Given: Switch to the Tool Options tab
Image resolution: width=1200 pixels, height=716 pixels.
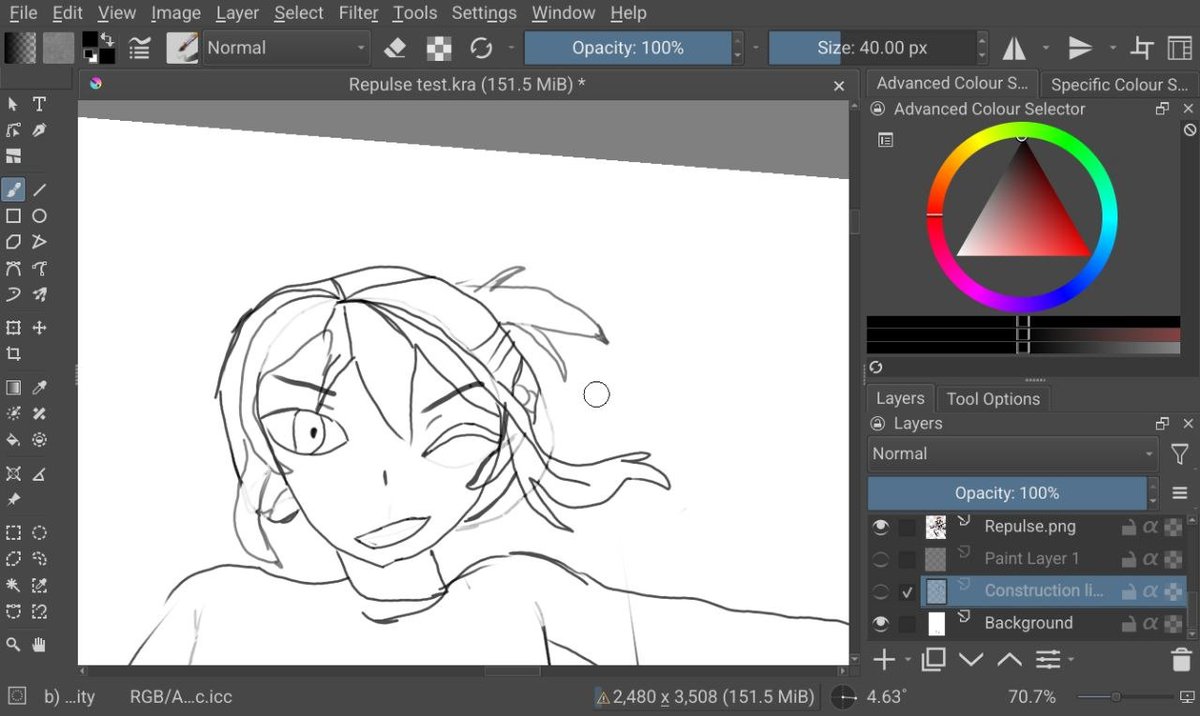Looking at the screenshot, I should (x=993, y=398).
